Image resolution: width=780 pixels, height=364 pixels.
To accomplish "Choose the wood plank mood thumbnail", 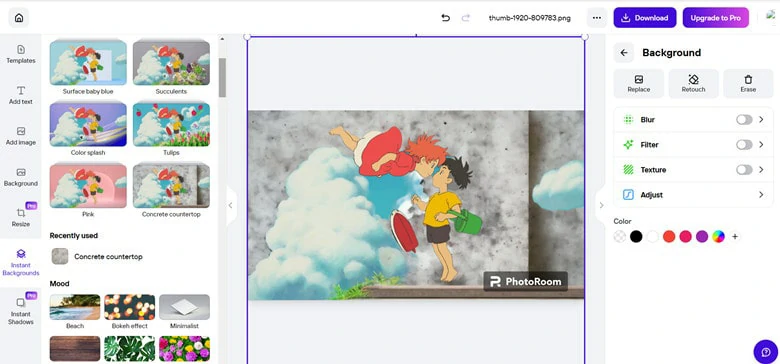I will [x=75, y=349].
